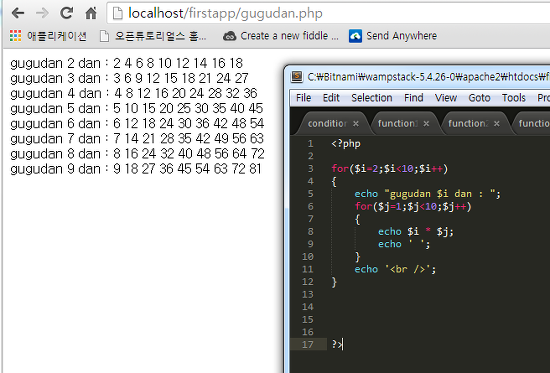The height and width of the screenshot is (373, 550).
Task: Click the 'gugudan 7 dan' output row
Action: pos(137,139)
